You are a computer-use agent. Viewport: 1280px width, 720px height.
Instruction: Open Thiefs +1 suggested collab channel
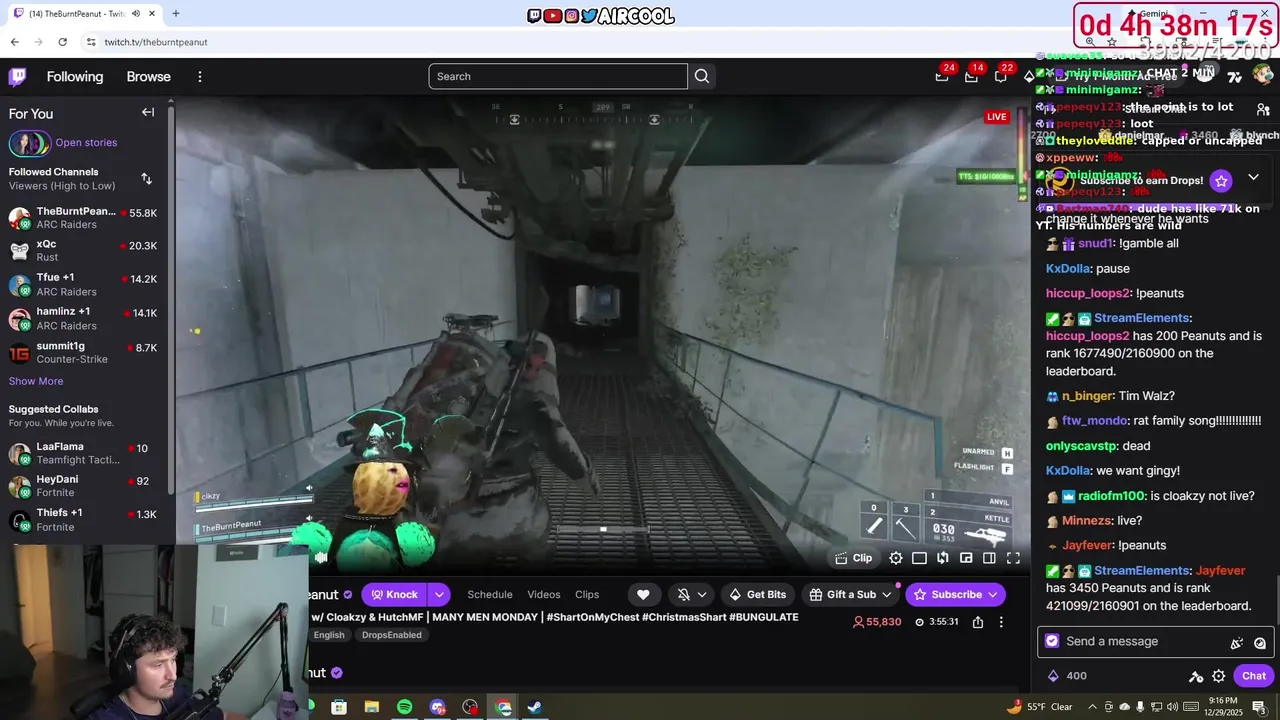coord(83,520)
